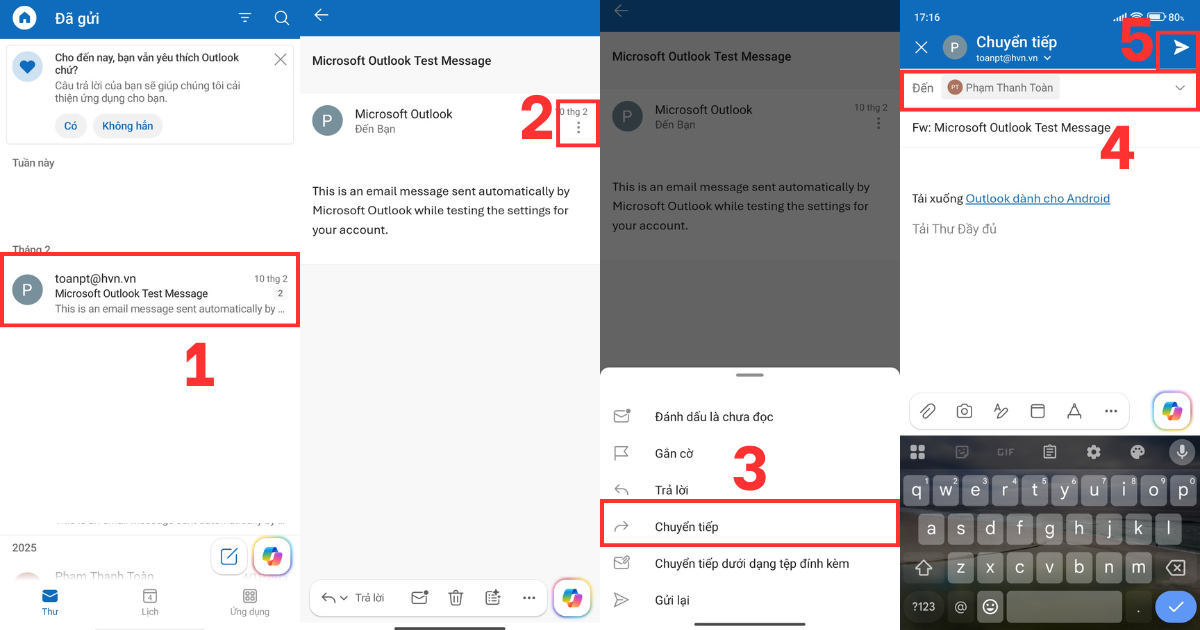Open the keyboard clipboard icon
Screen dimensions: 1200x630
(1050, 452)
